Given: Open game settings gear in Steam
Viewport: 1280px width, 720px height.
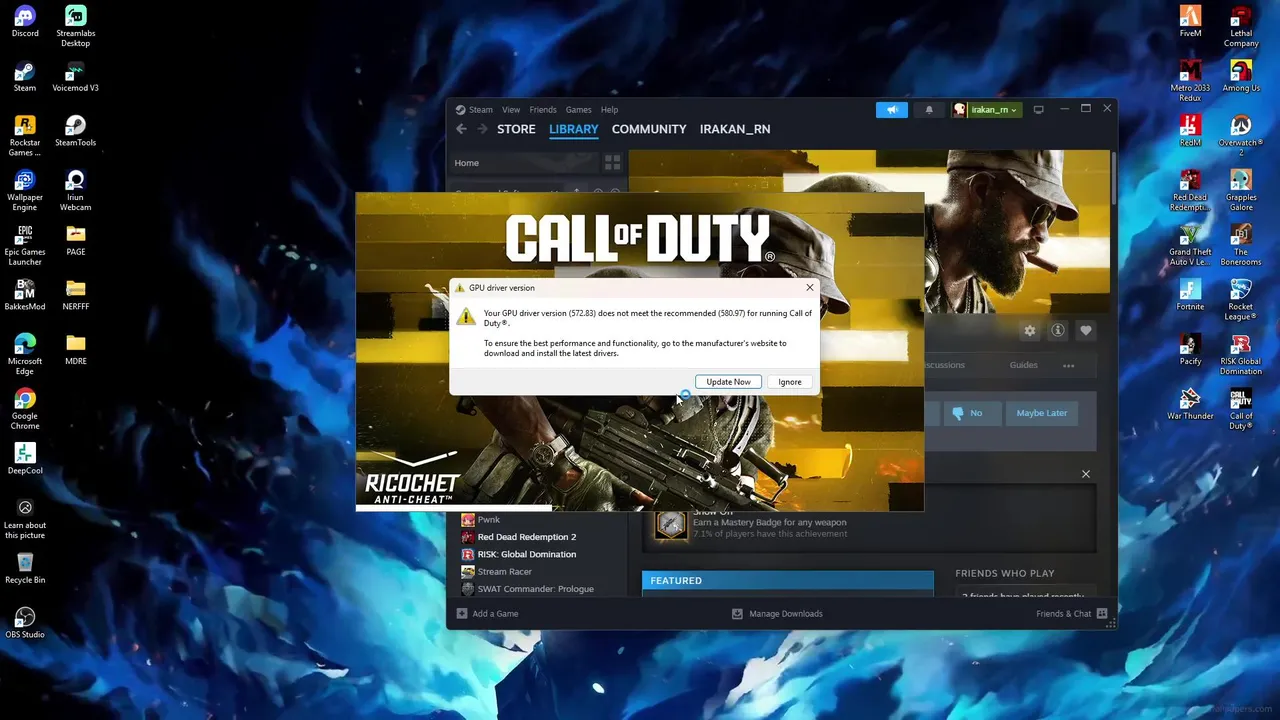Looking at the screenshot, I should pos(1029,331).
